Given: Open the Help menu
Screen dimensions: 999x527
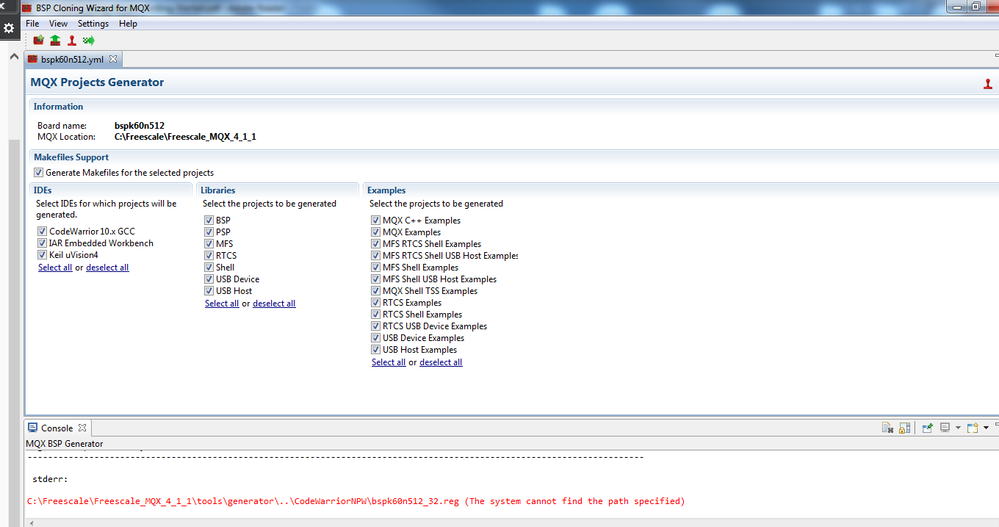Looking at the screenshot, I should [128, 24].
